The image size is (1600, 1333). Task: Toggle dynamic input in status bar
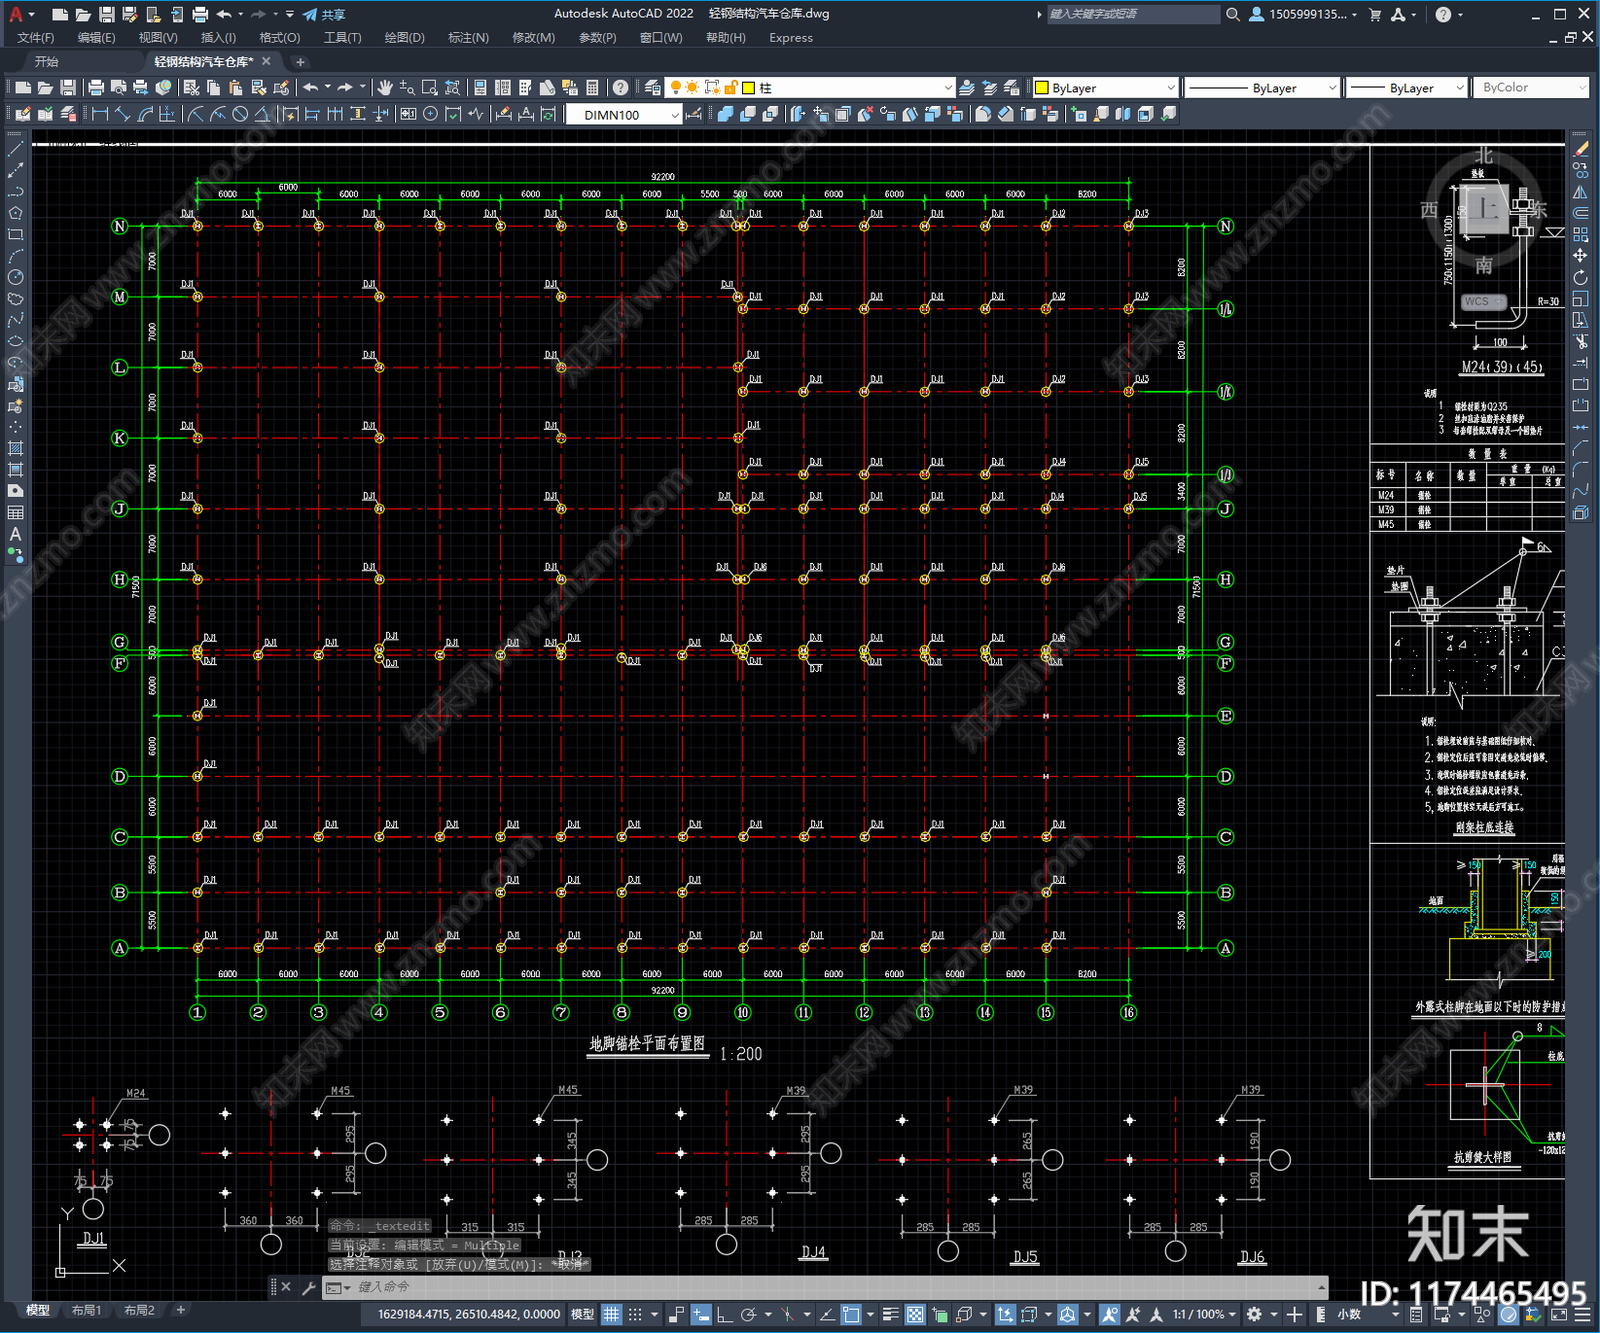[701, 1314]
